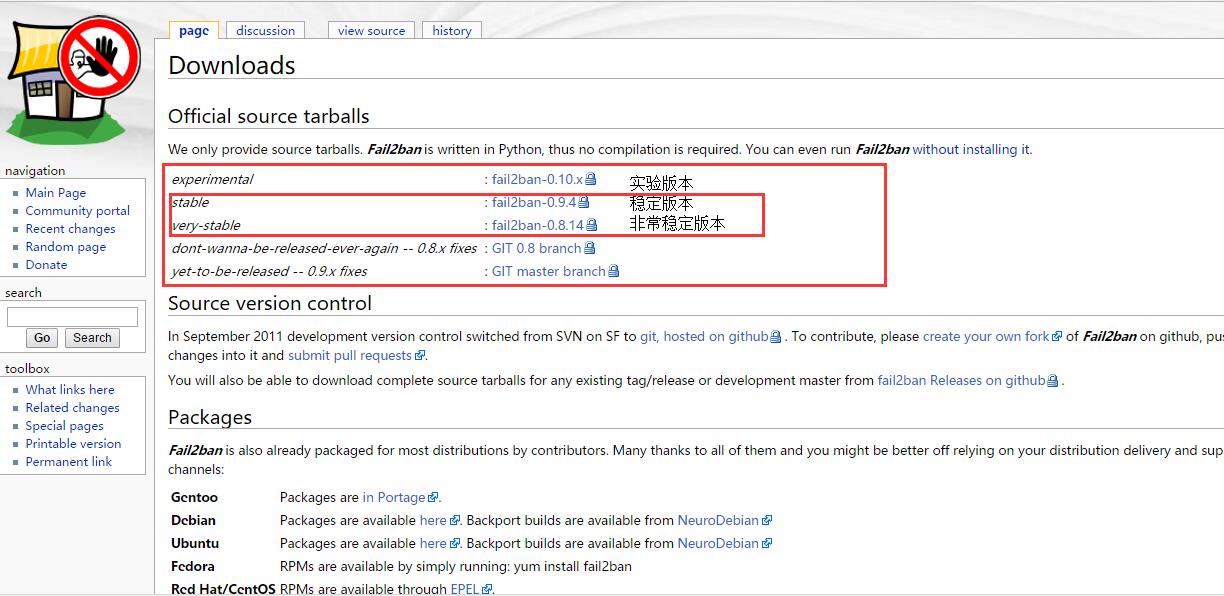Image resolution: width=1224 pixels, height=596 pixels.
Task: Open Permanent link in toolbox
Action: click(69, 462)
